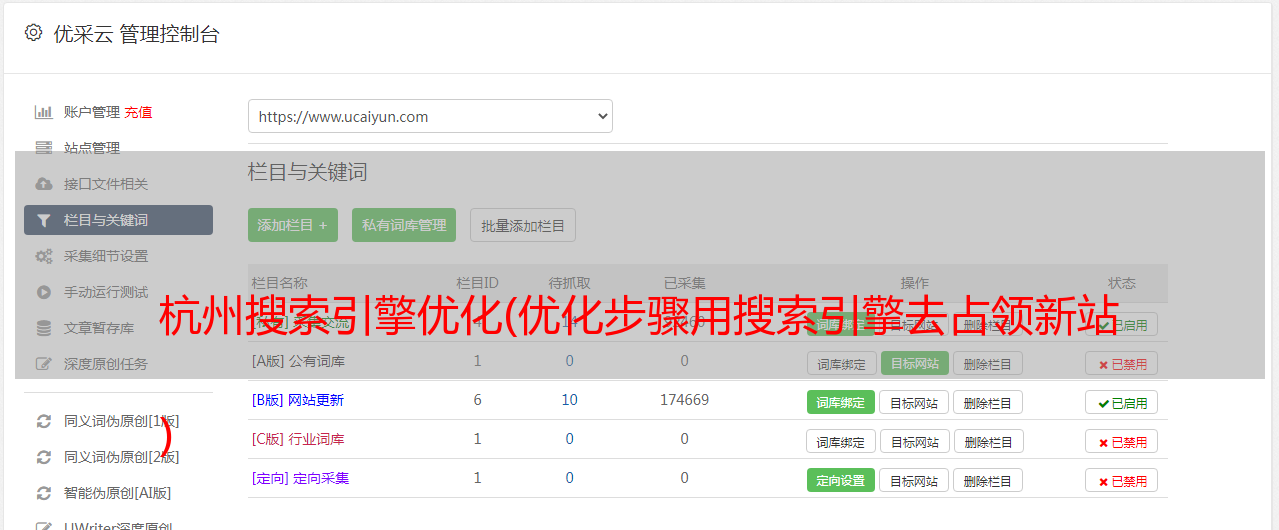Open the [A版] 公有词库 column

298,360
